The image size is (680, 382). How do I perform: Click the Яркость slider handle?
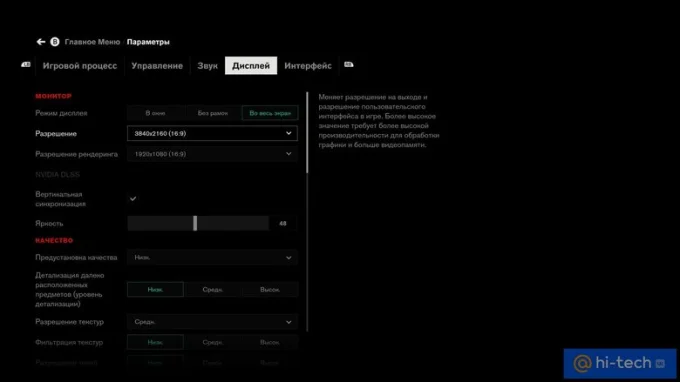[x=195, y=223]
